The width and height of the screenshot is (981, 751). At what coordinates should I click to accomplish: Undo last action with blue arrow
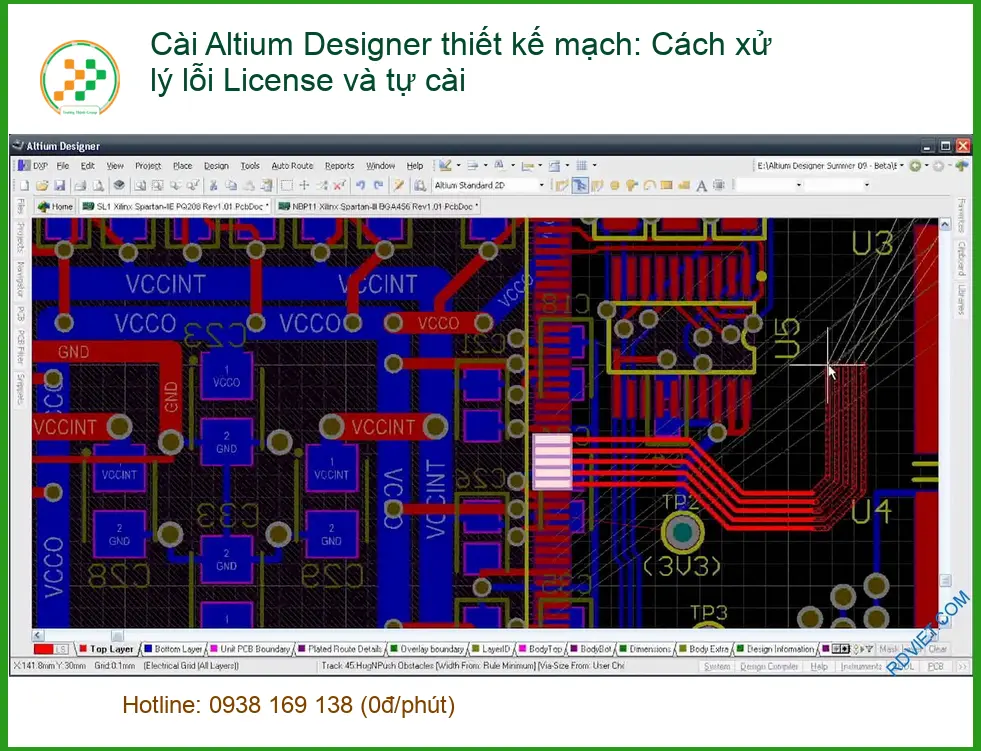point(360,185)
